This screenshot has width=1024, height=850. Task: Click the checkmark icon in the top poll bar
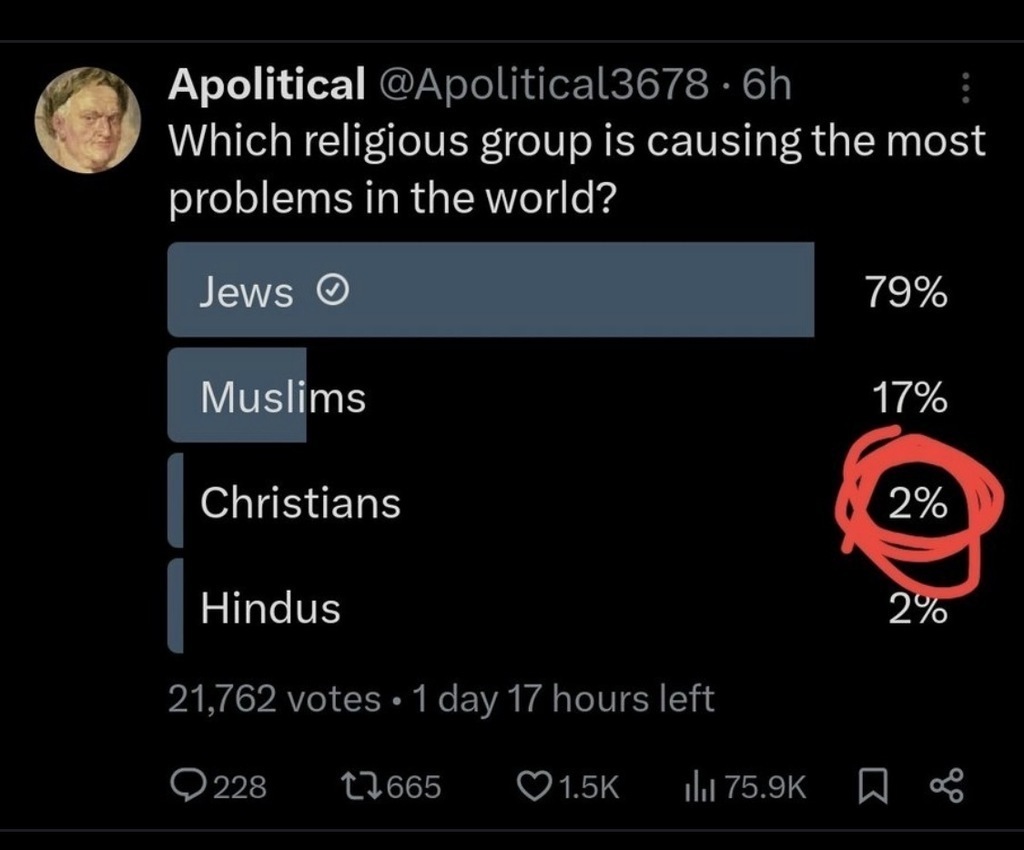pos(331,292)
